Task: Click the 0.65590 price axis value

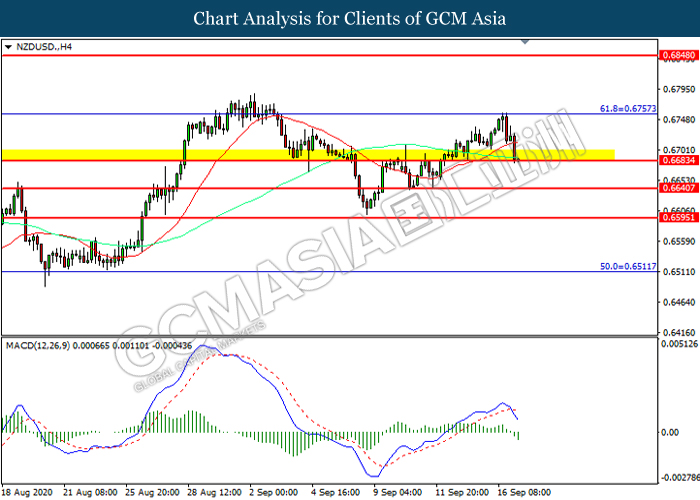Action: (x=679, y=242)
